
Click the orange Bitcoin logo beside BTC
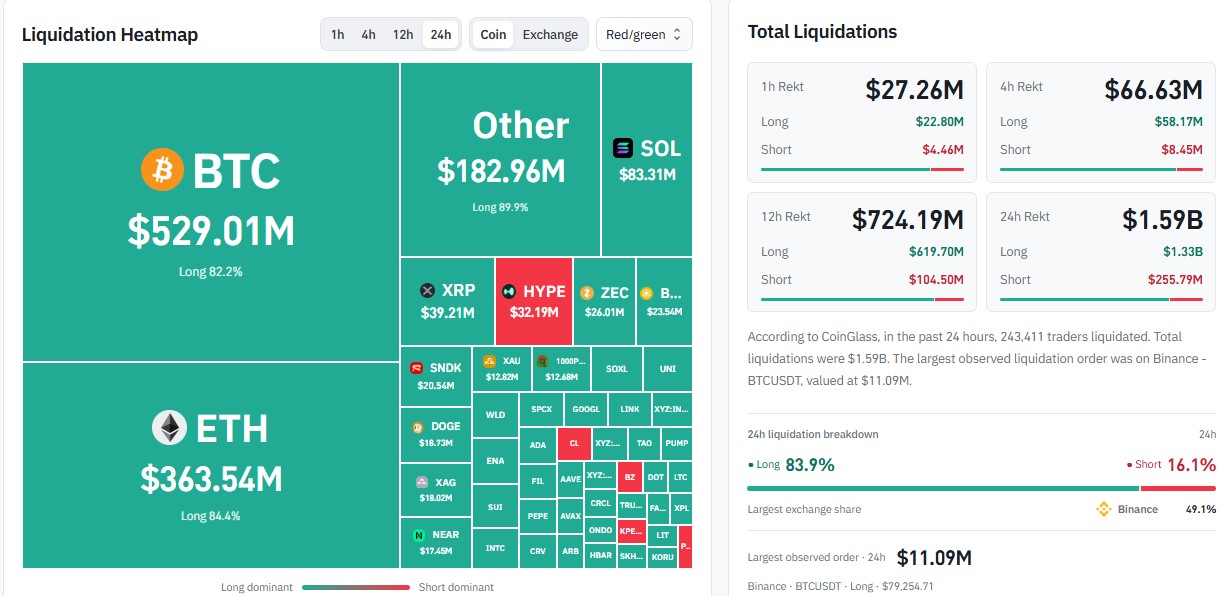[162, 170]
